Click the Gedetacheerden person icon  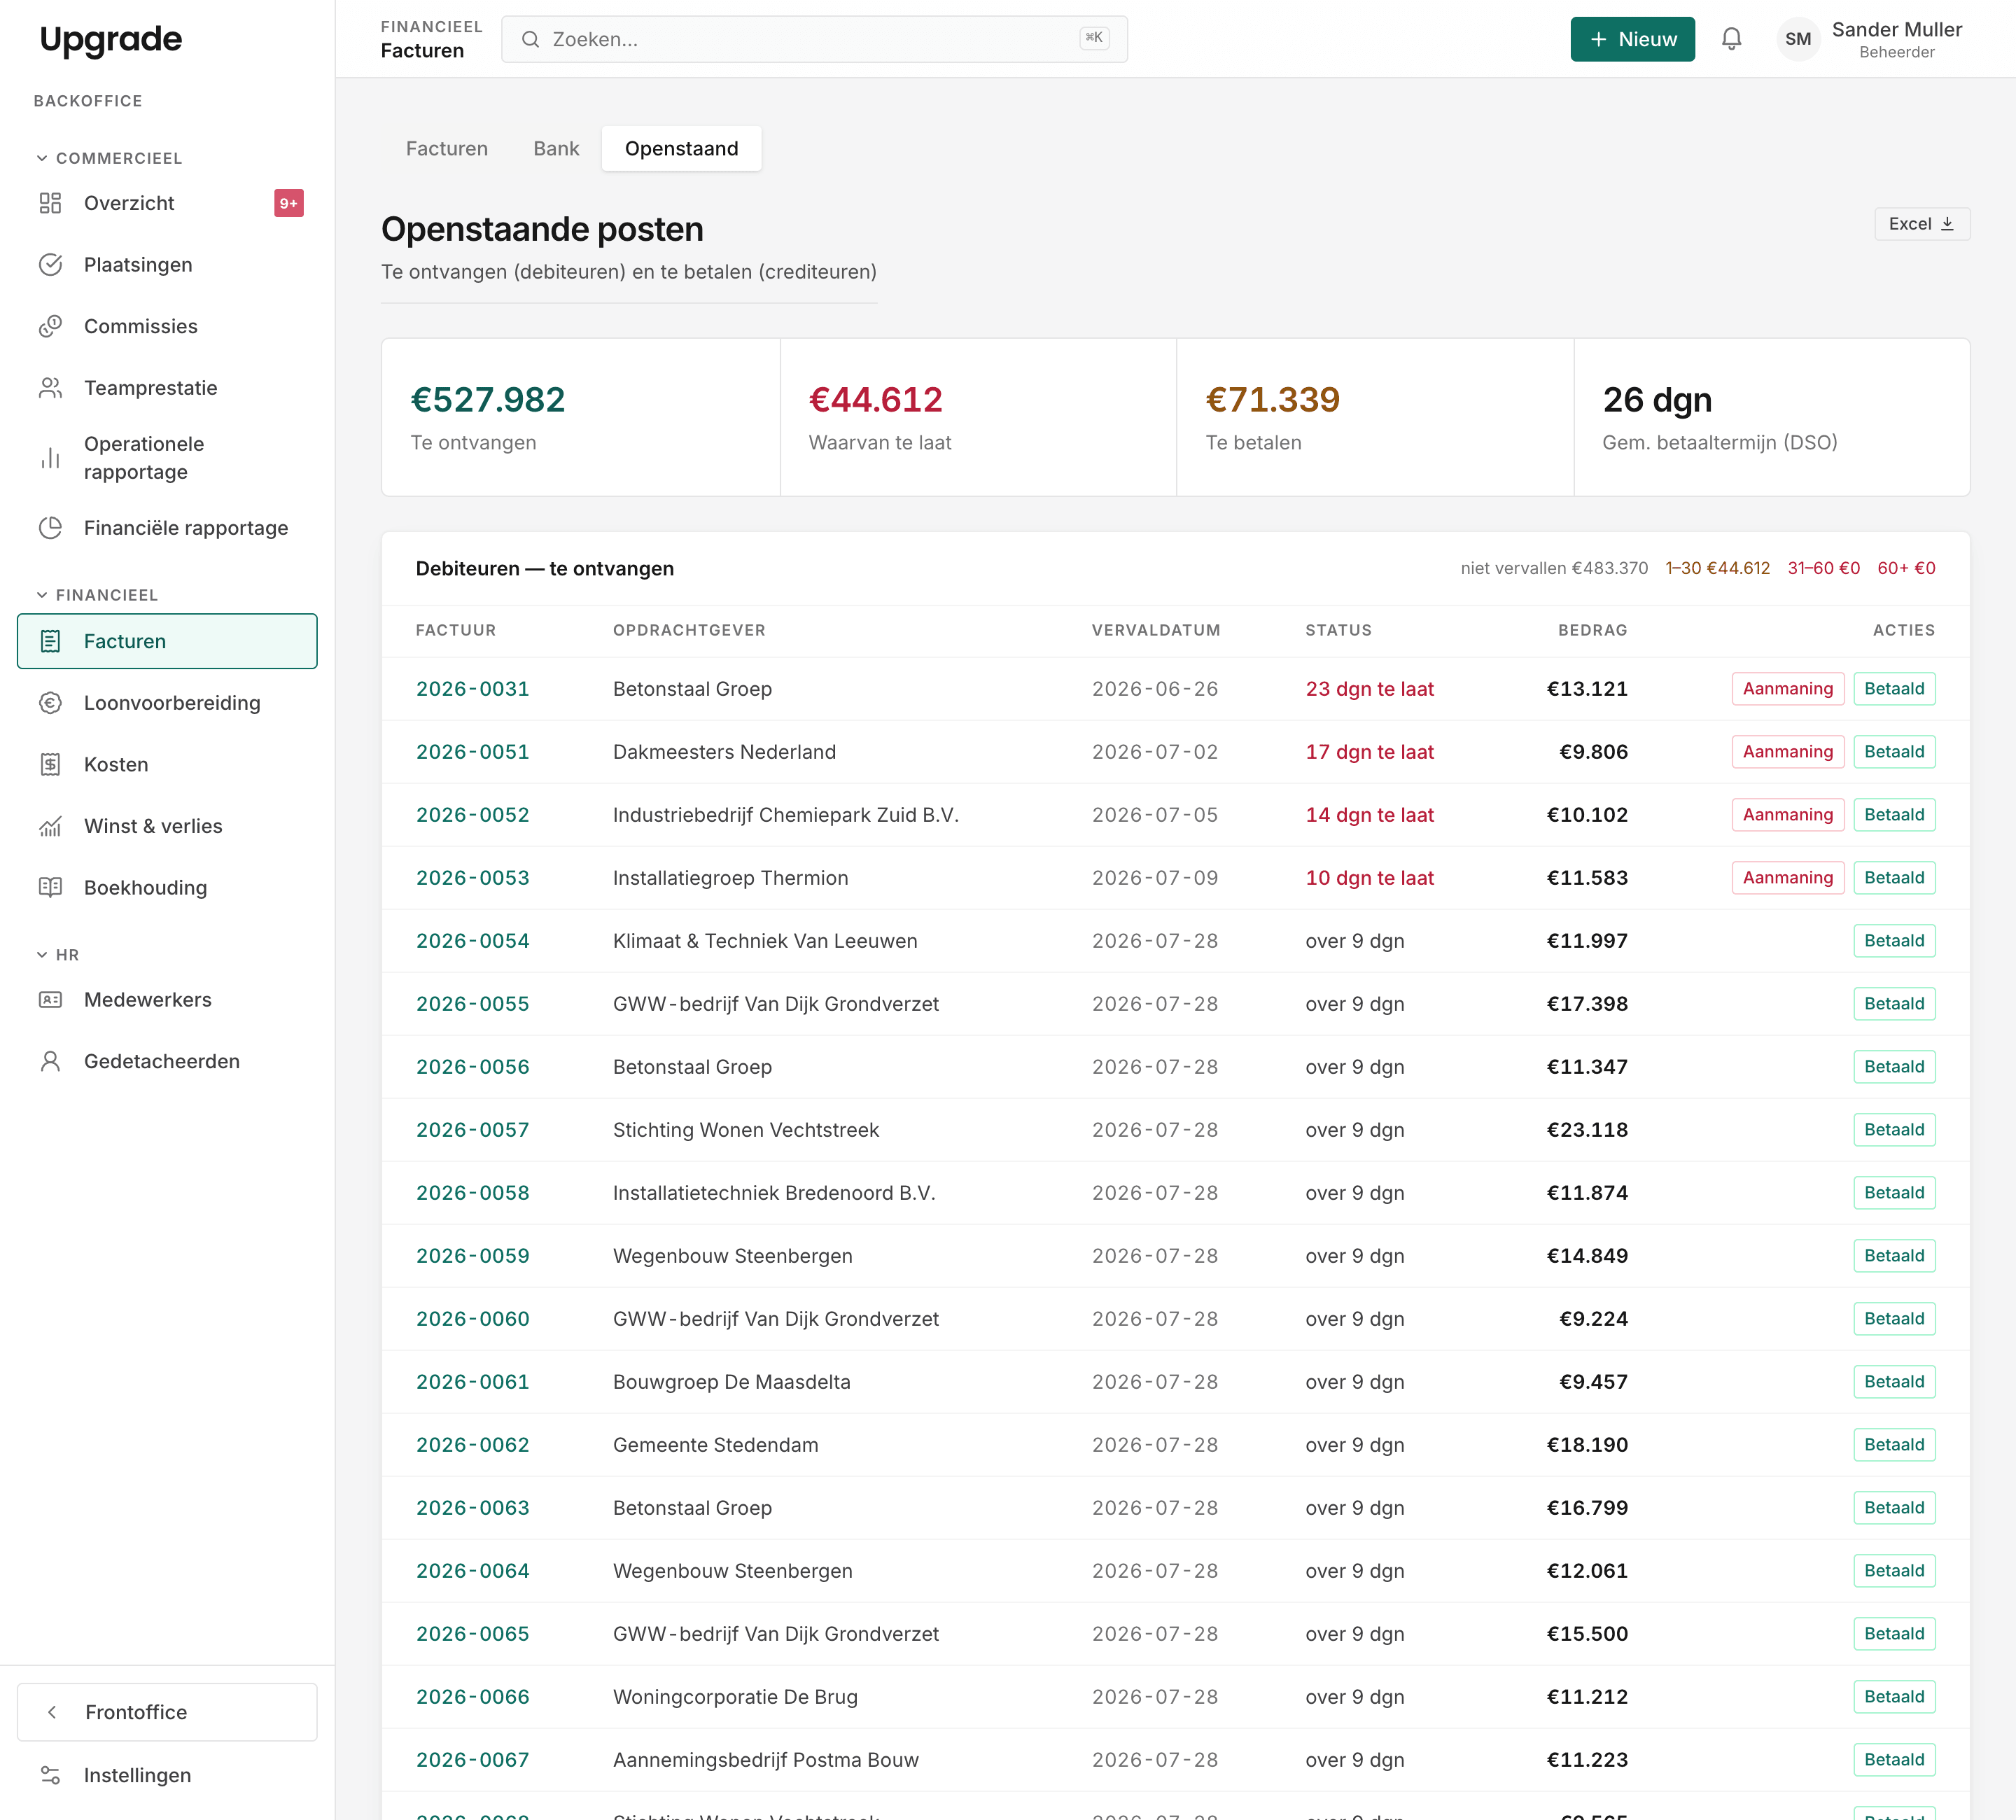point(50,1061)
